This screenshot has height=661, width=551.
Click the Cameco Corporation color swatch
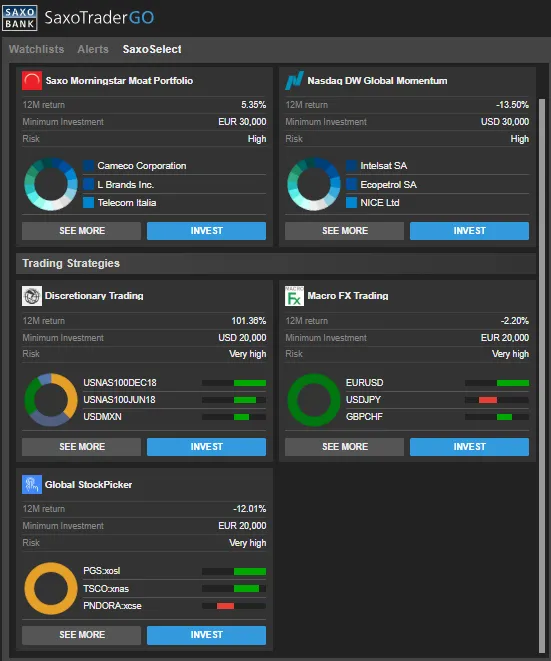89,166
